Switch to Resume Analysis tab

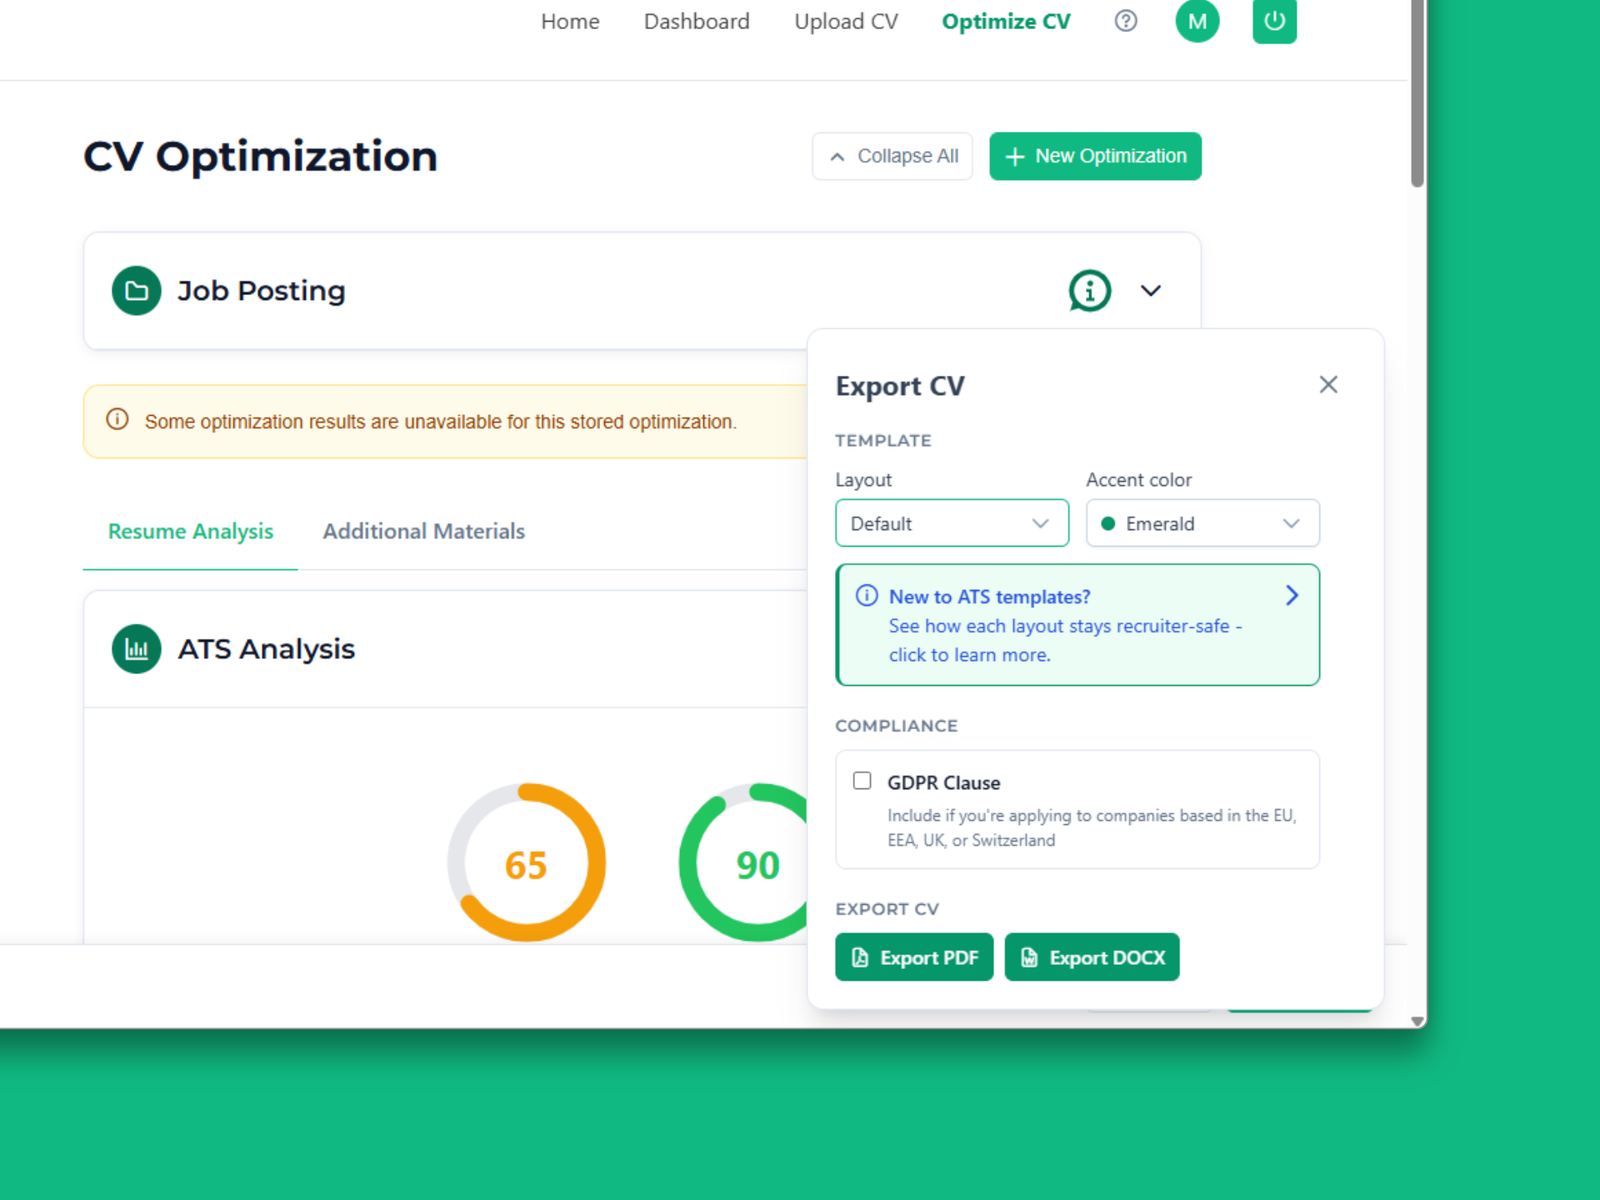[190, 532]
